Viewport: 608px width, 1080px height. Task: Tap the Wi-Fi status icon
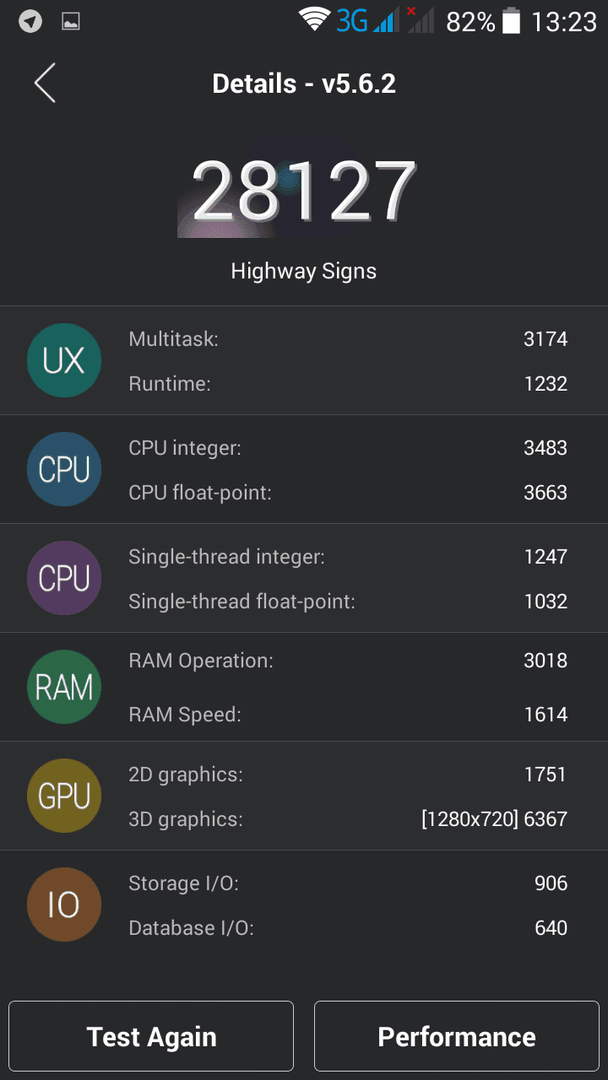pyautogui.click(x=315, y=21)
